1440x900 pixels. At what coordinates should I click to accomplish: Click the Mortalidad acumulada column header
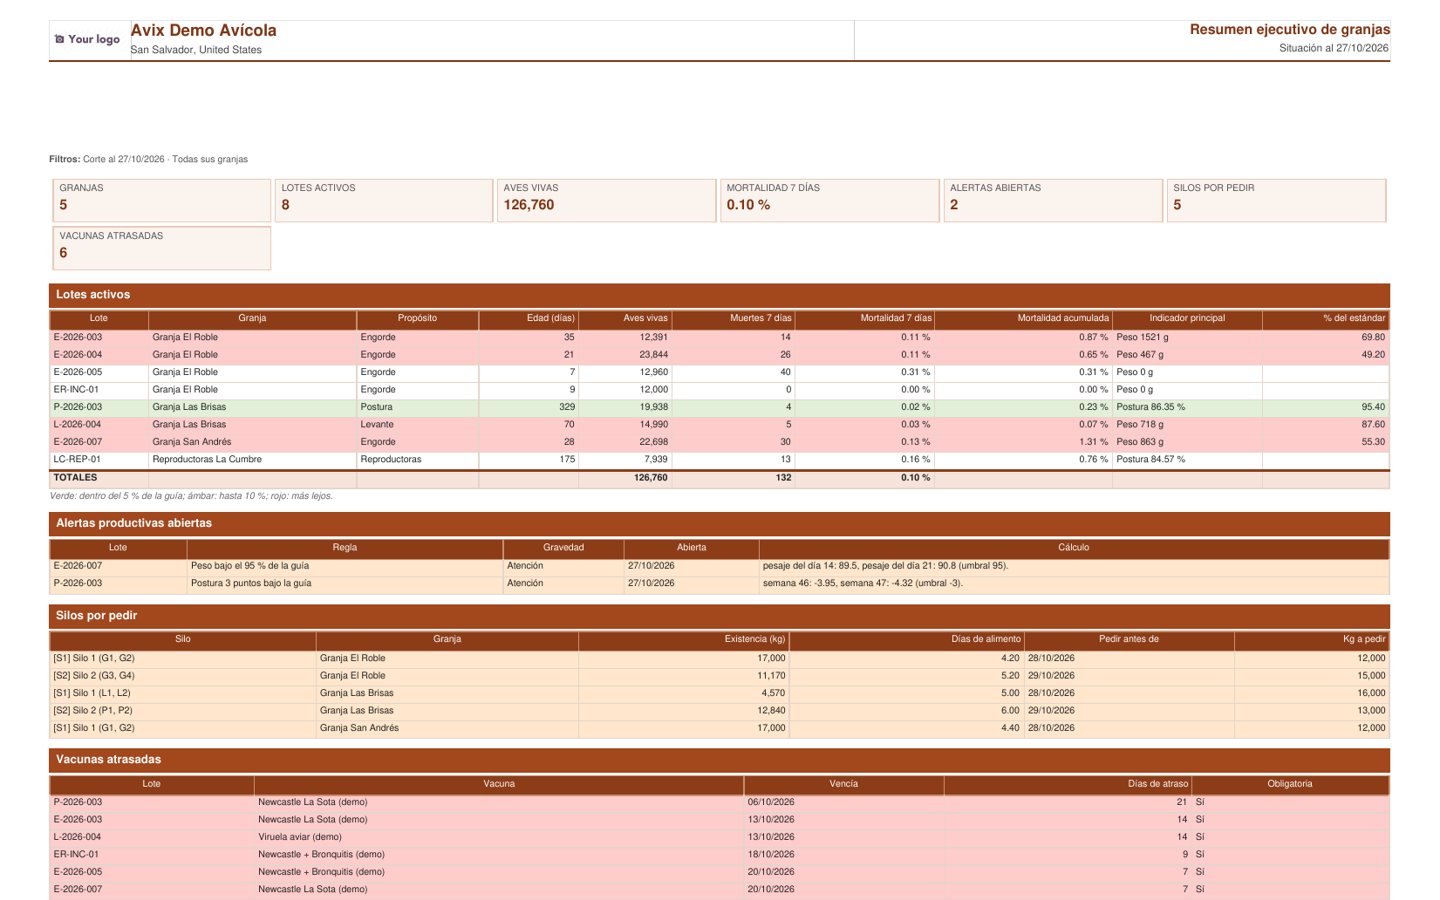tap(1023, 319)
